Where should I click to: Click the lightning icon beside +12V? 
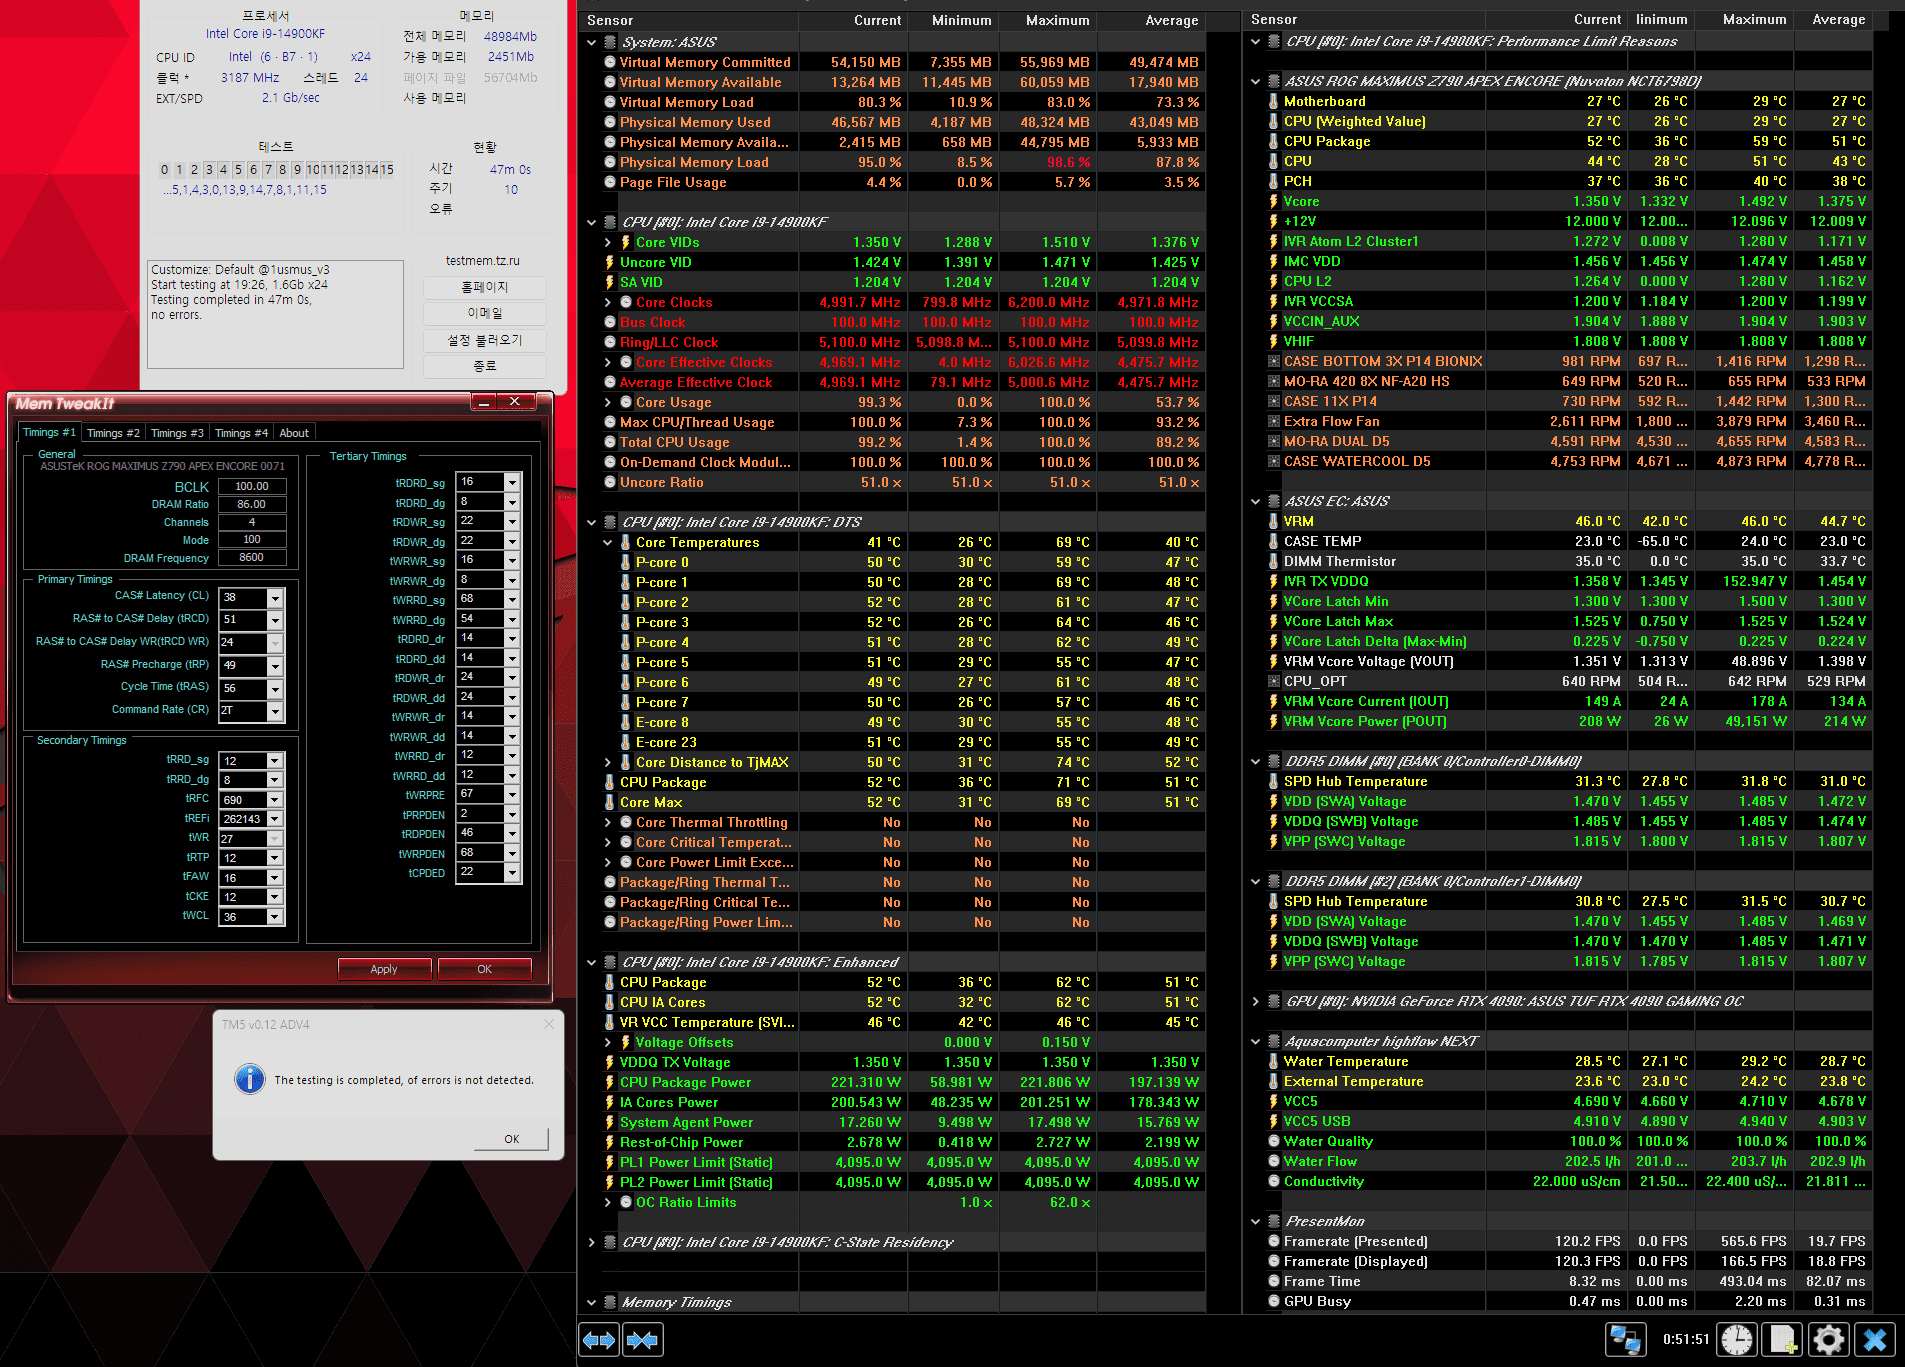[x=1273, y=221]
